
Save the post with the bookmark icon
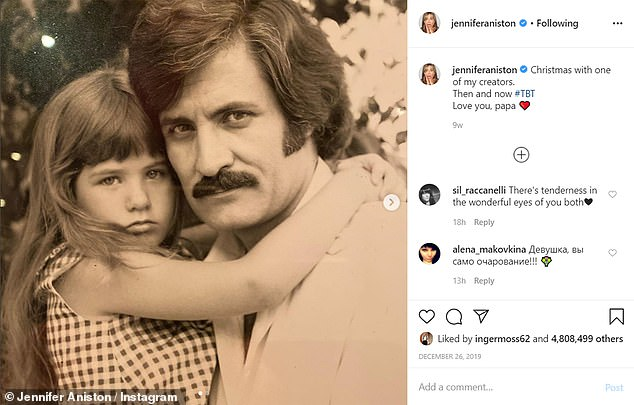point(616,317)
